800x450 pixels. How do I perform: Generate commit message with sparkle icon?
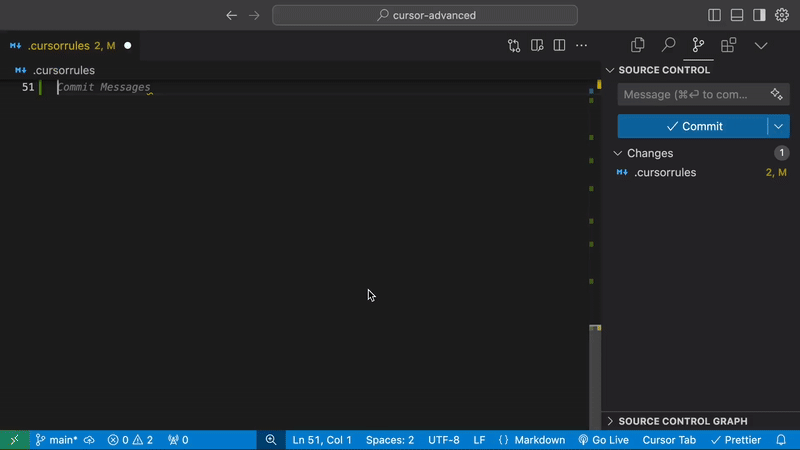(777, 94)
